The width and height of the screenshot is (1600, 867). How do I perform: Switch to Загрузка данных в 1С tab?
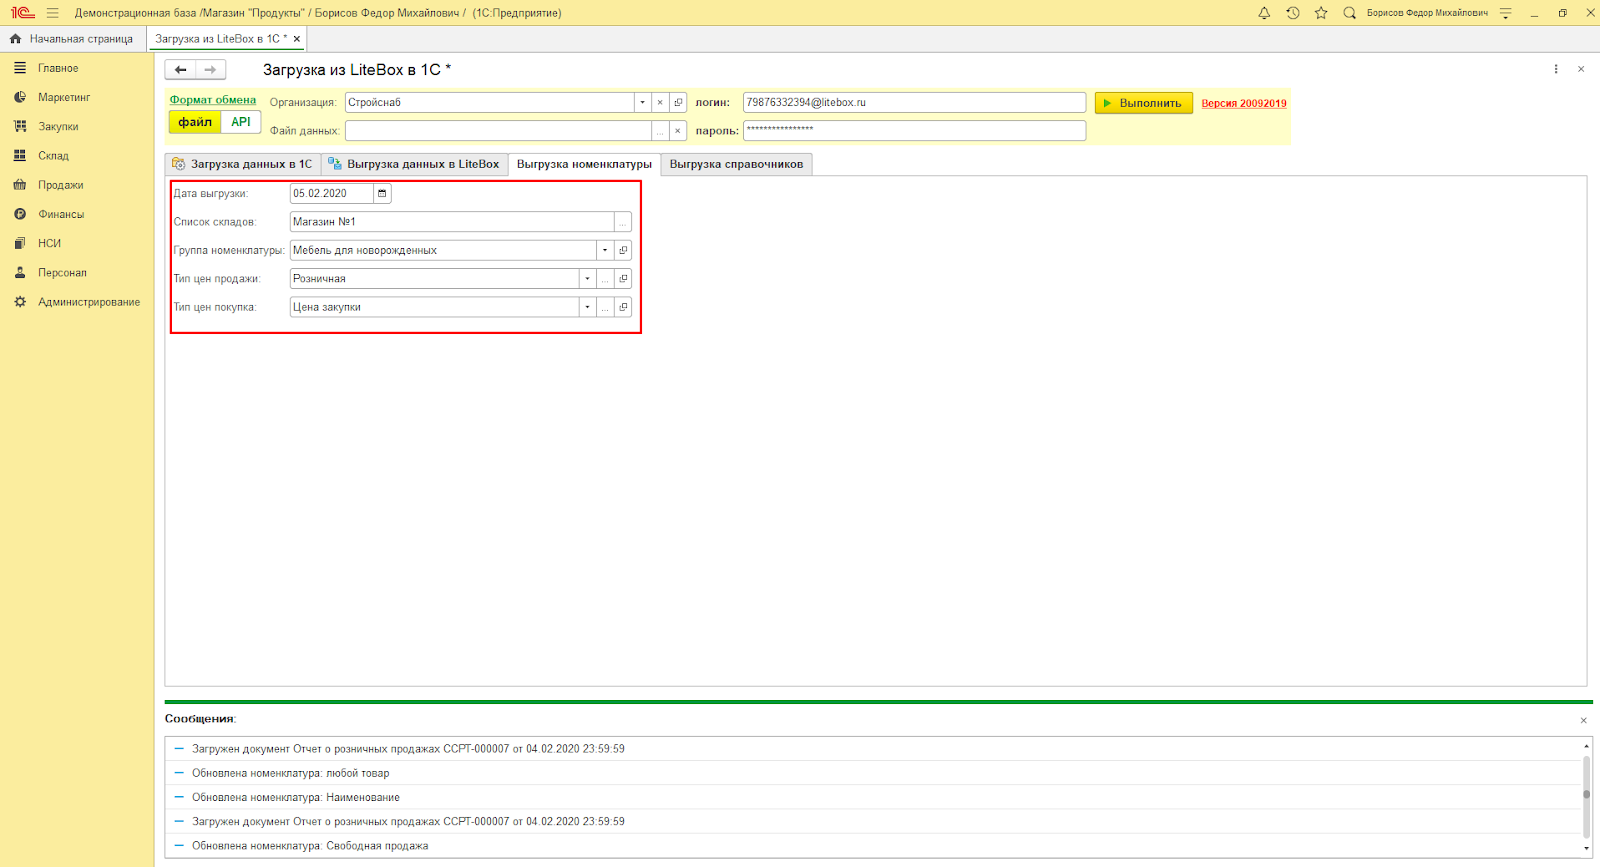pyautogui.click(x=243, y=164)
